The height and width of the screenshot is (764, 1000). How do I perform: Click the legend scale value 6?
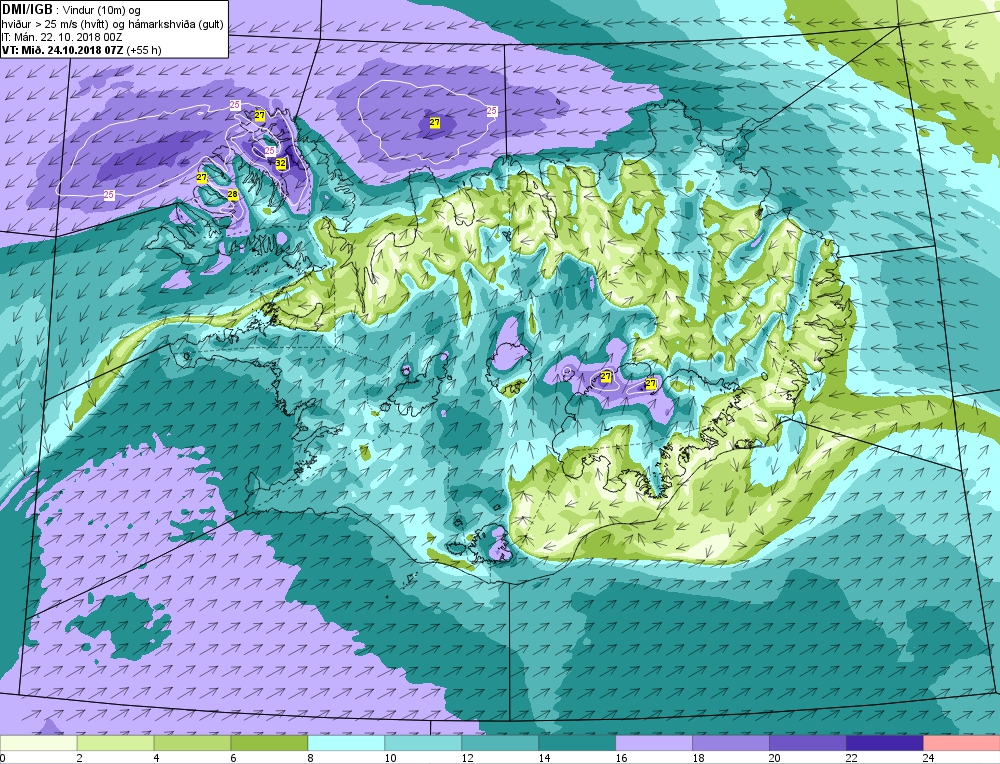233,758
